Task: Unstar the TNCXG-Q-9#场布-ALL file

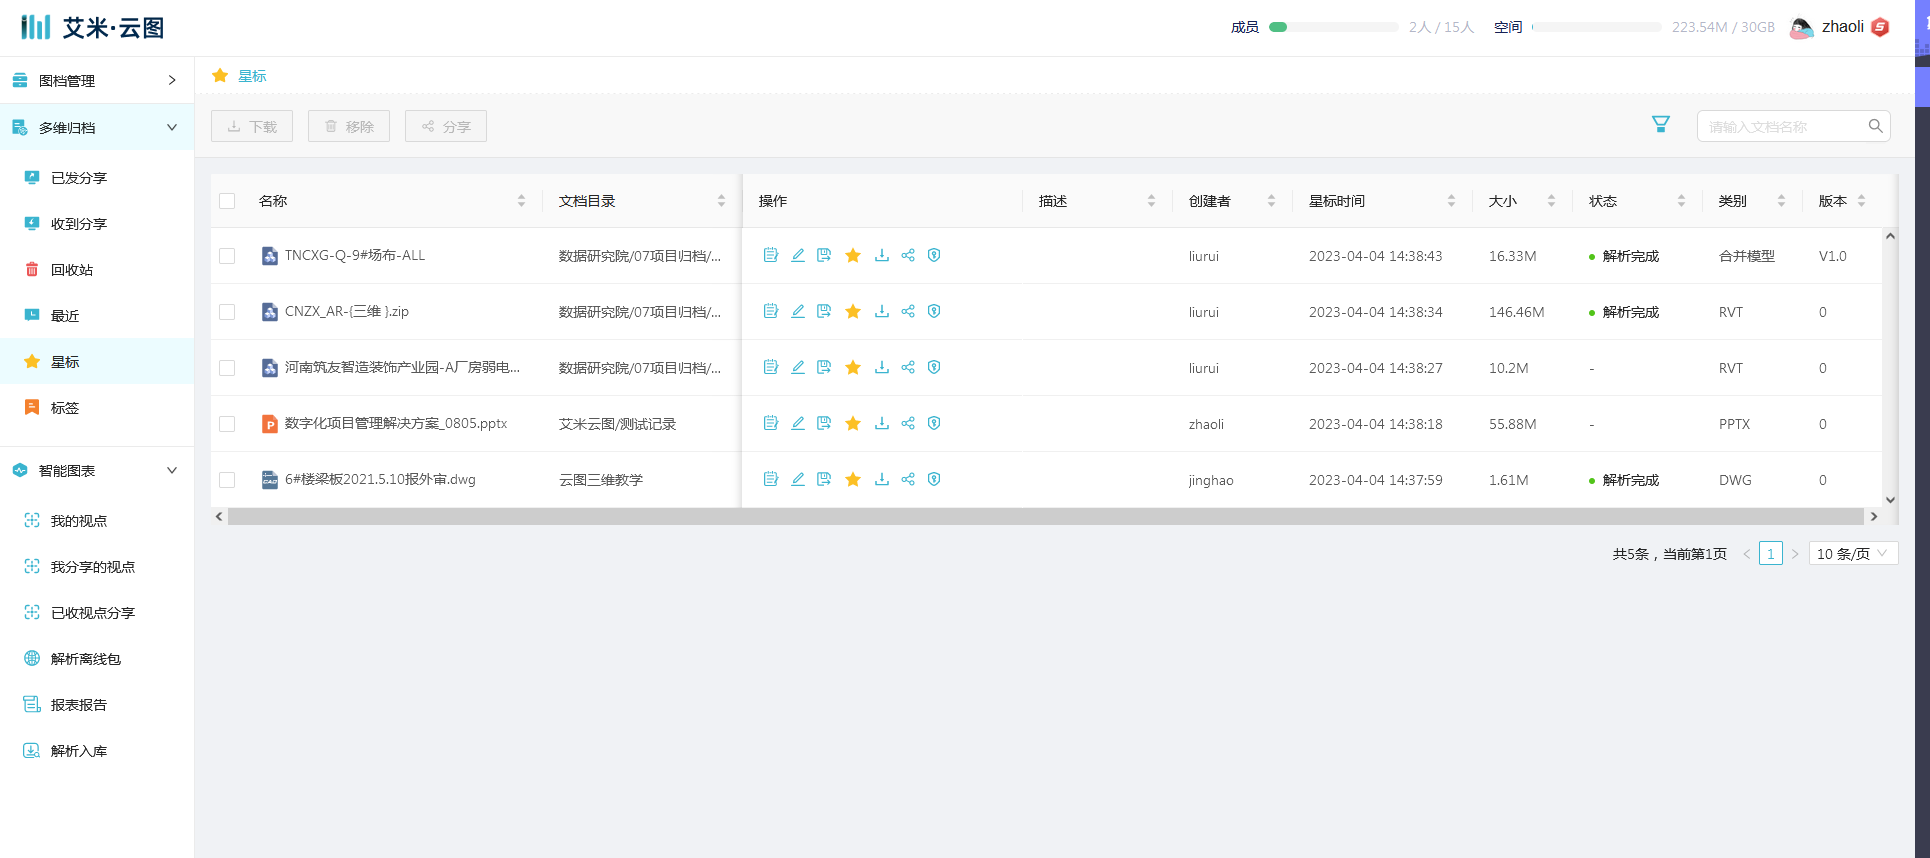Action: click(853, 256)
